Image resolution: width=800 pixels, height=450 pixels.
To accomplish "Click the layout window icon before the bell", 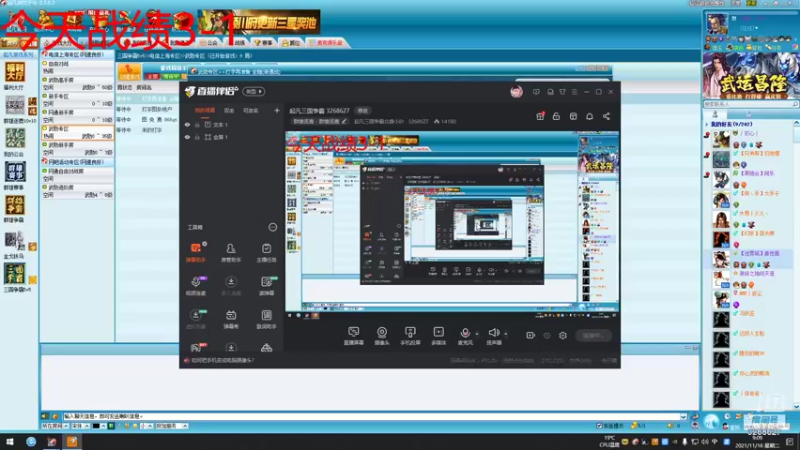I will pyautogui.click(x=573, y=116).
